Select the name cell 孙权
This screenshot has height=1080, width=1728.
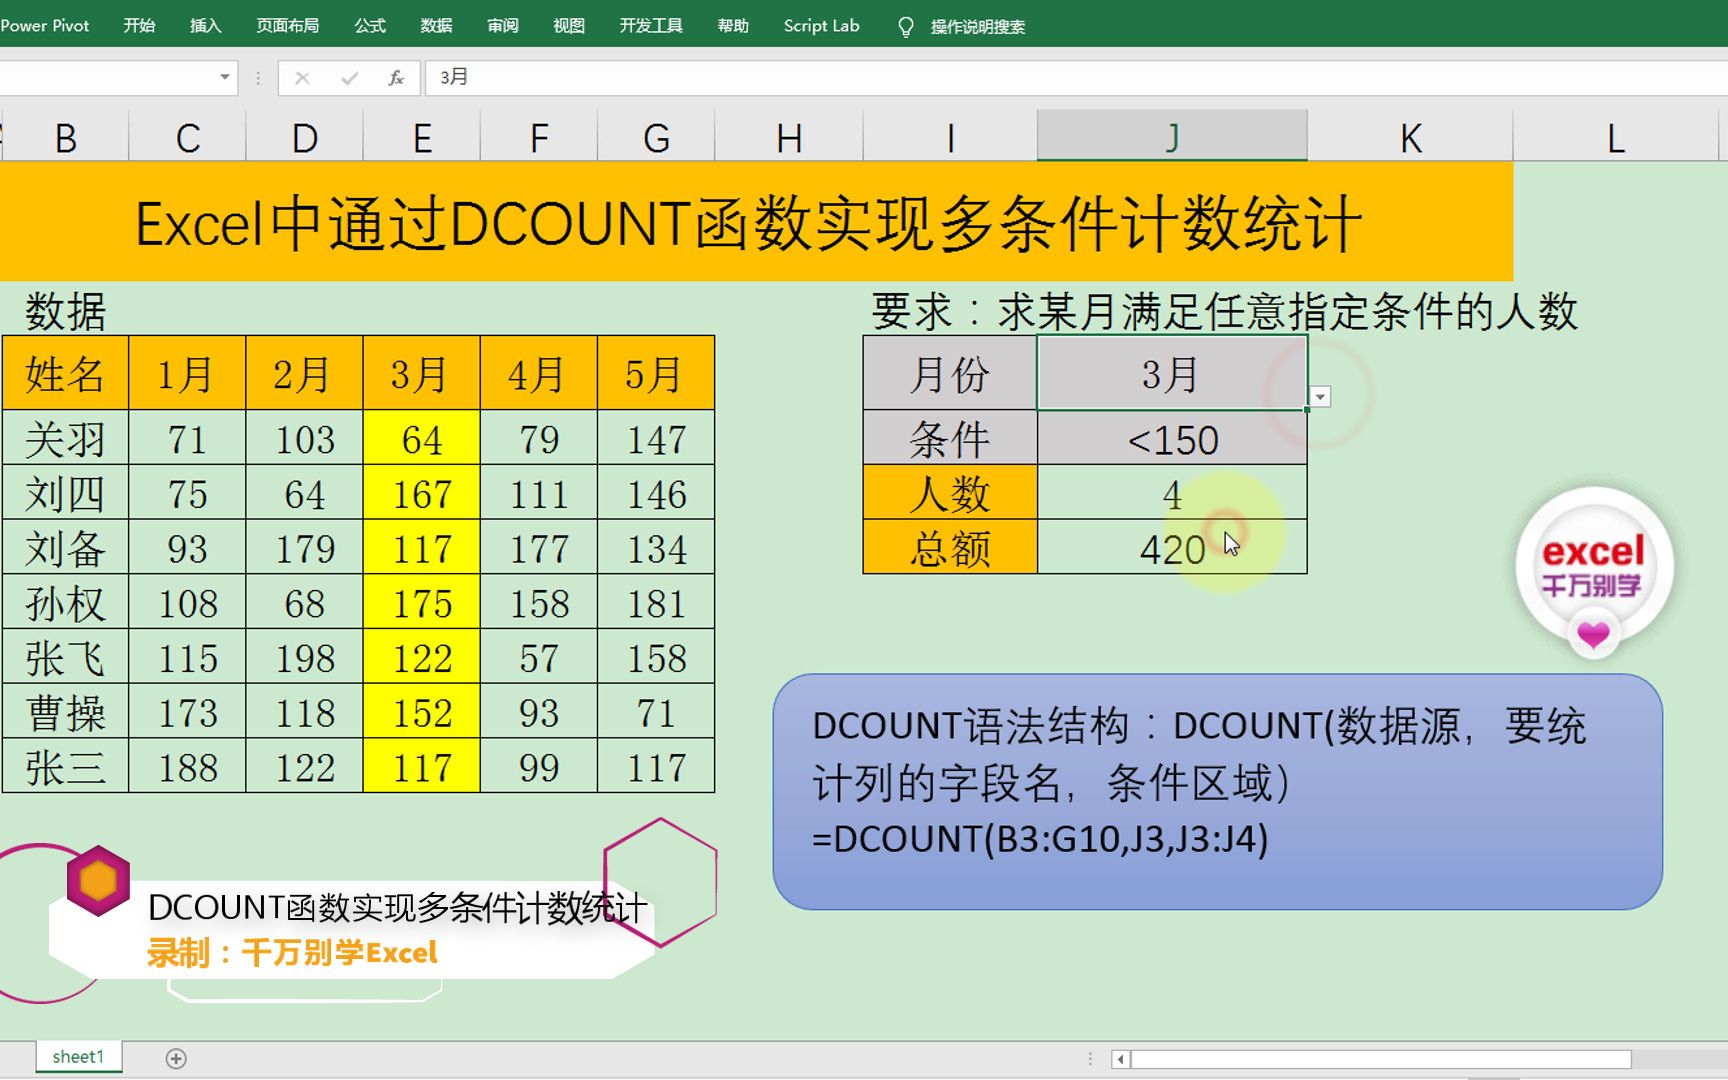tap(66, 603)
